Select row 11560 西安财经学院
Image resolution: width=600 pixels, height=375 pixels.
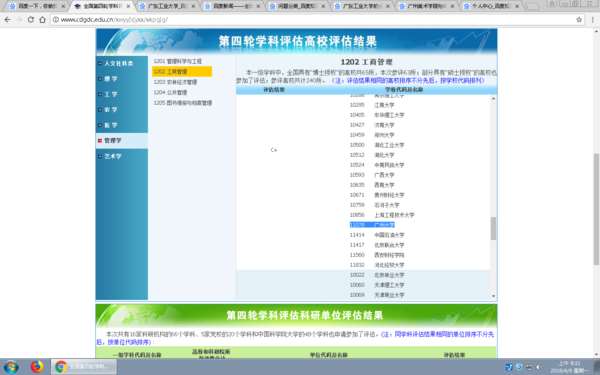click(x=377, y=255)
